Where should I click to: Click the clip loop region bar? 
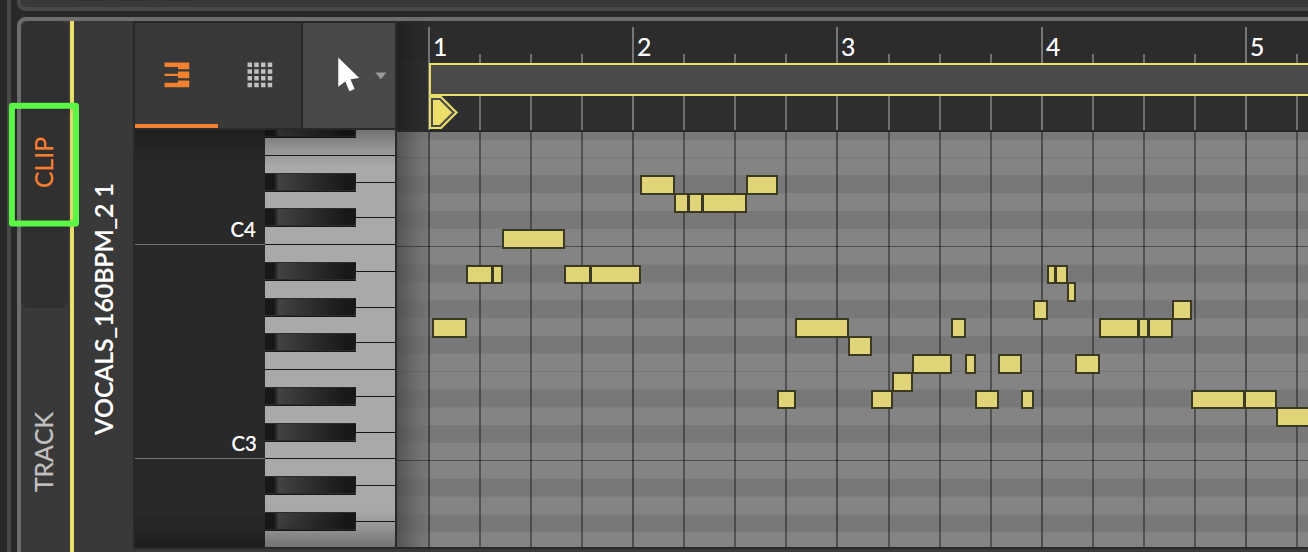(868, 79)
